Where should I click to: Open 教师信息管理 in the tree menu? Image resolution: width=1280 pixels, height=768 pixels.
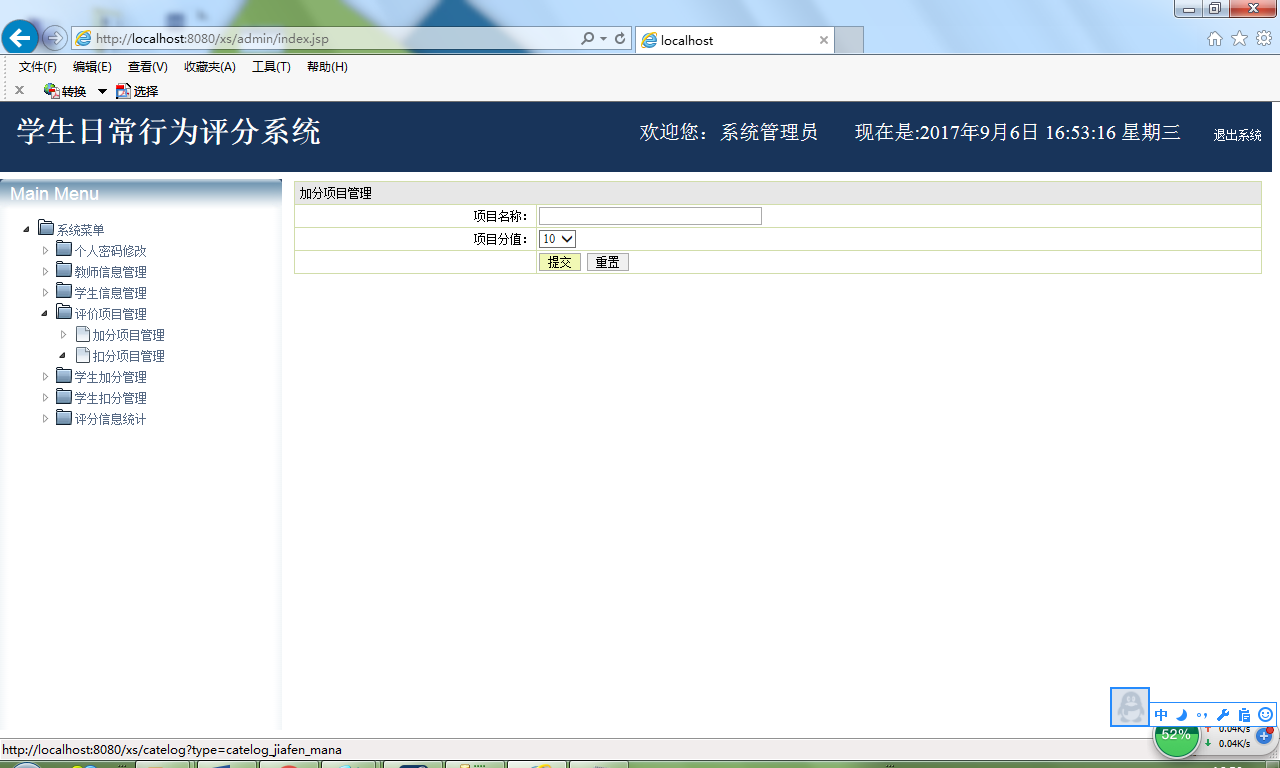[x=111, y=272]
